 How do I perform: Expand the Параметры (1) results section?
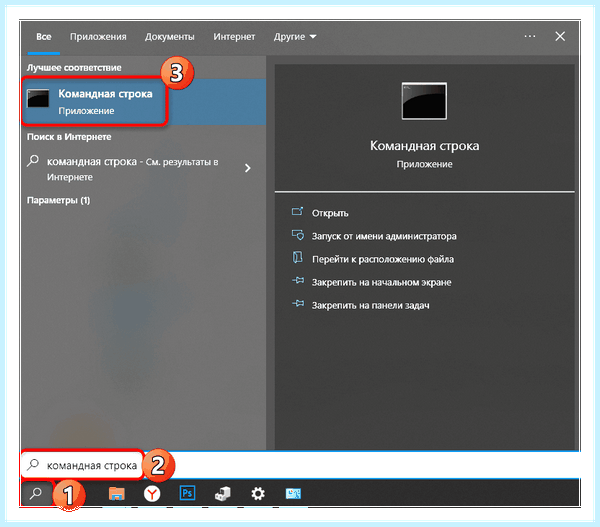(59, 200)
